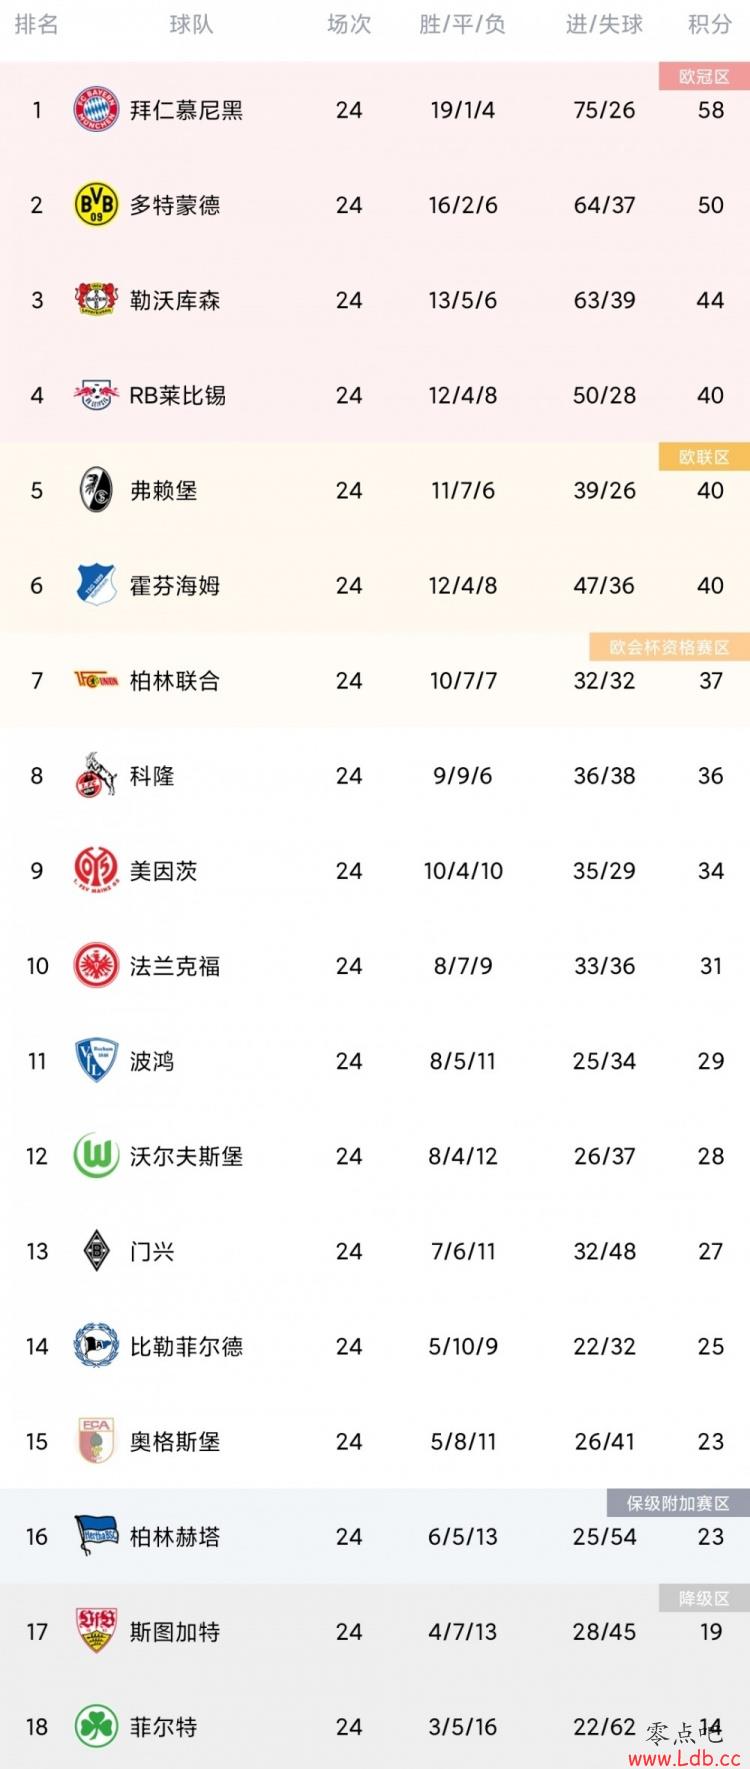Screen dimensions: 750x1769
Task: Tap the 降级区 zone label
Action: pyautogui.click(x=704, y=1598)
